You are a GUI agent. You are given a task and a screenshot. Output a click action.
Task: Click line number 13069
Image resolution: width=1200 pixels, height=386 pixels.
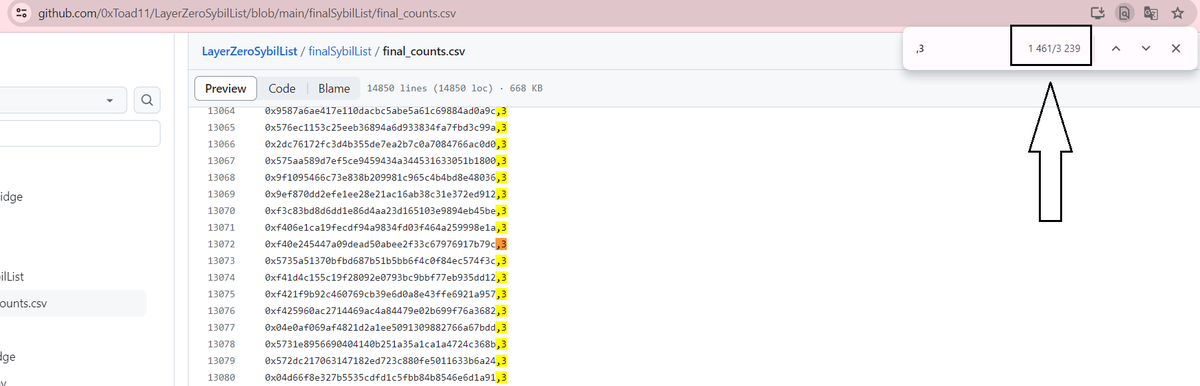[220, 193]
